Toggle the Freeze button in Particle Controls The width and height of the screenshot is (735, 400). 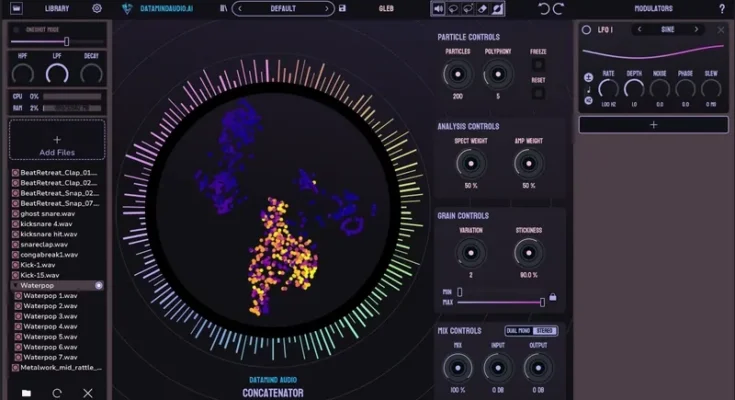point(538,66)
